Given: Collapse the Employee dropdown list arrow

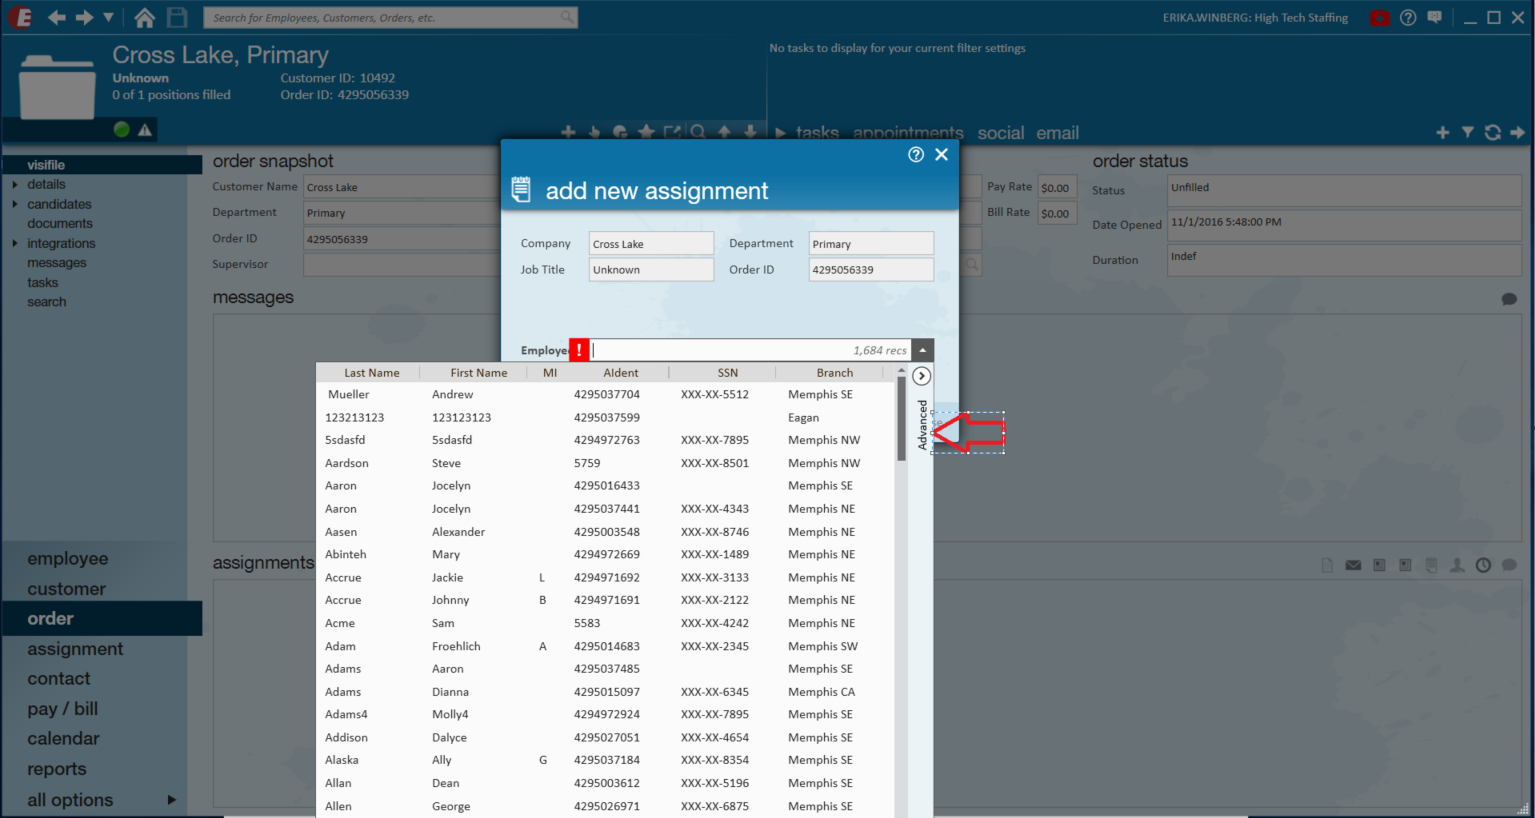Looking at the screenshot, I should tap(922, 350).
